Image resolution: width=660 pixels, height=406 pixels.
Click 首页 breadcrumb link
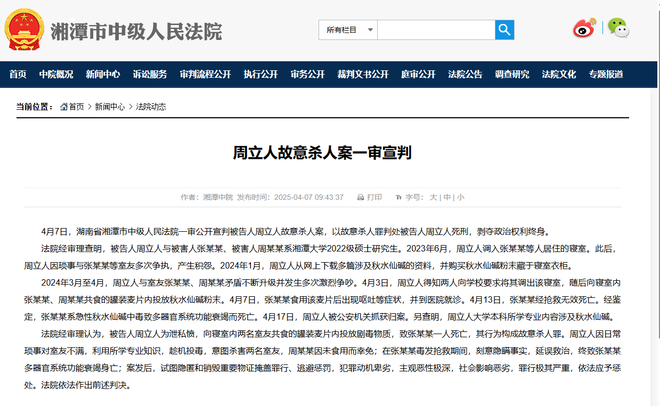(77, 107)
